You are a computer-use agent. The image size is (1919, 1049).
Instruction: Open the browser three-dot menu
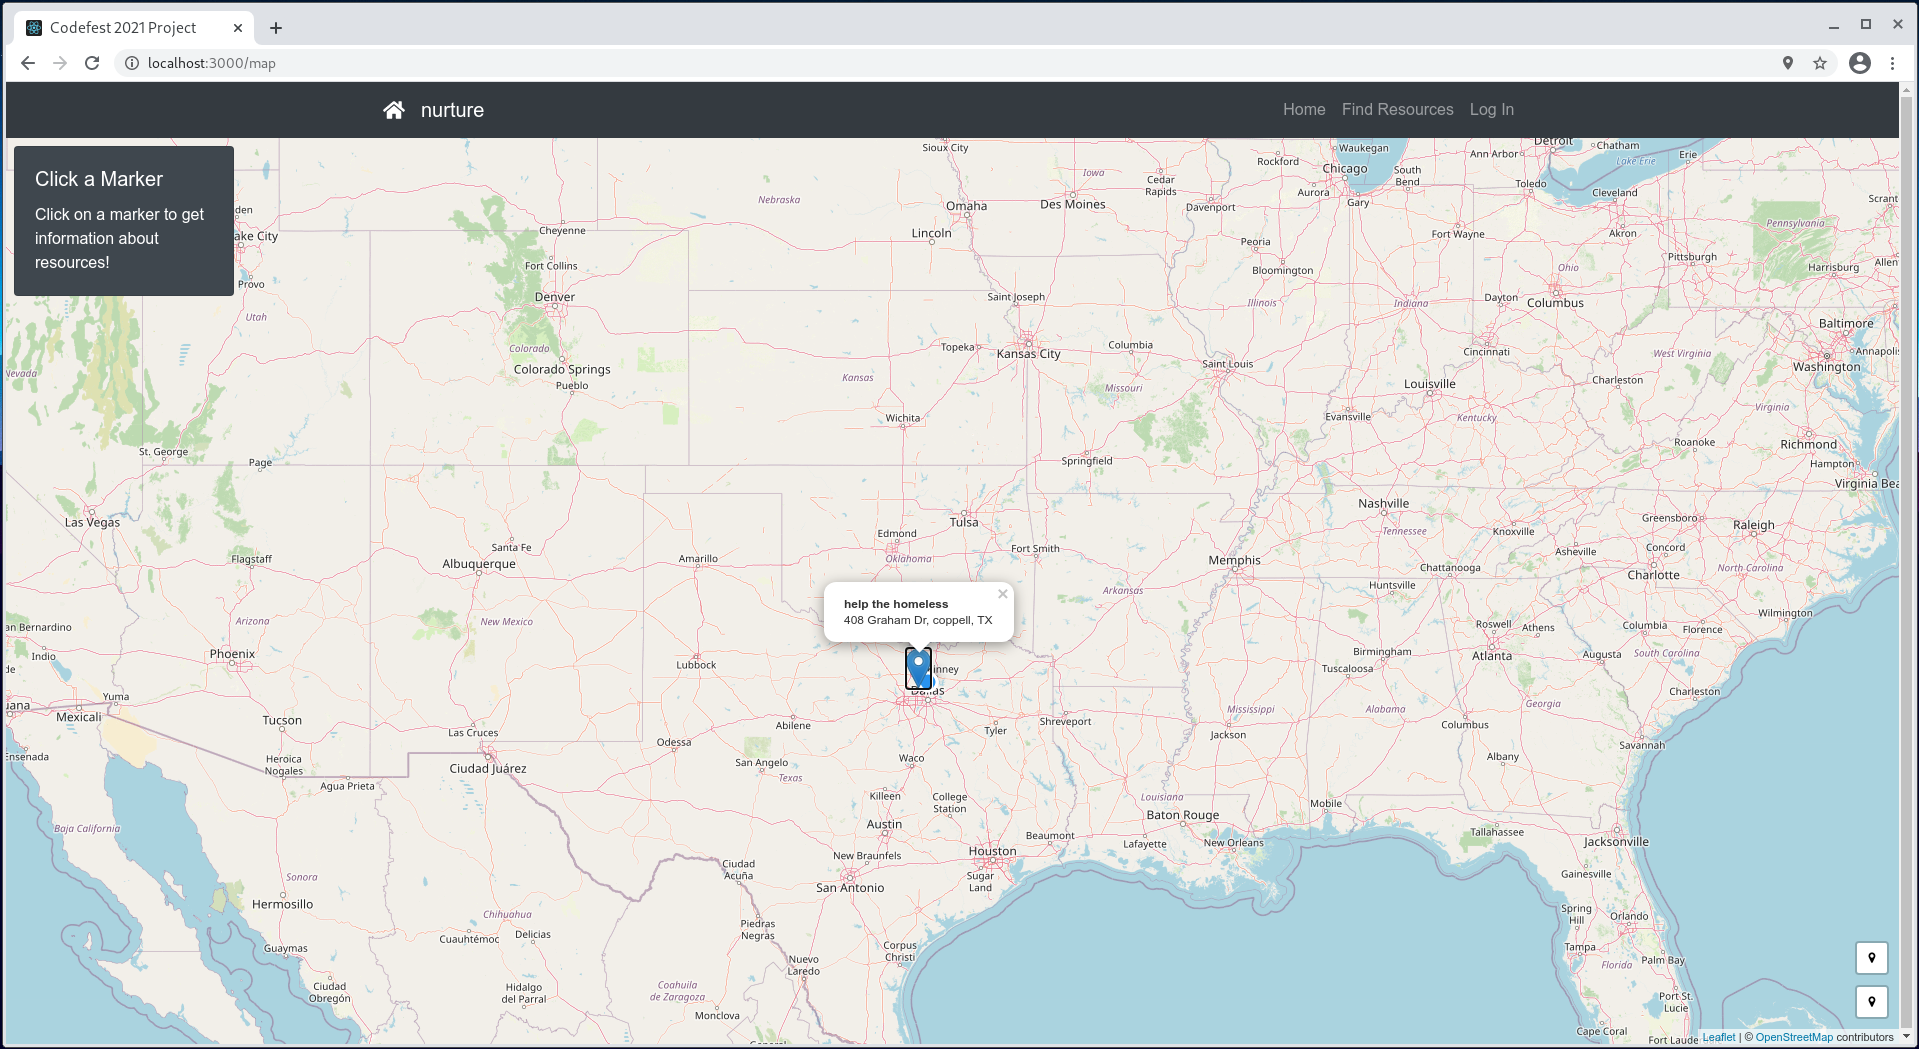(x=1892, y=63)
